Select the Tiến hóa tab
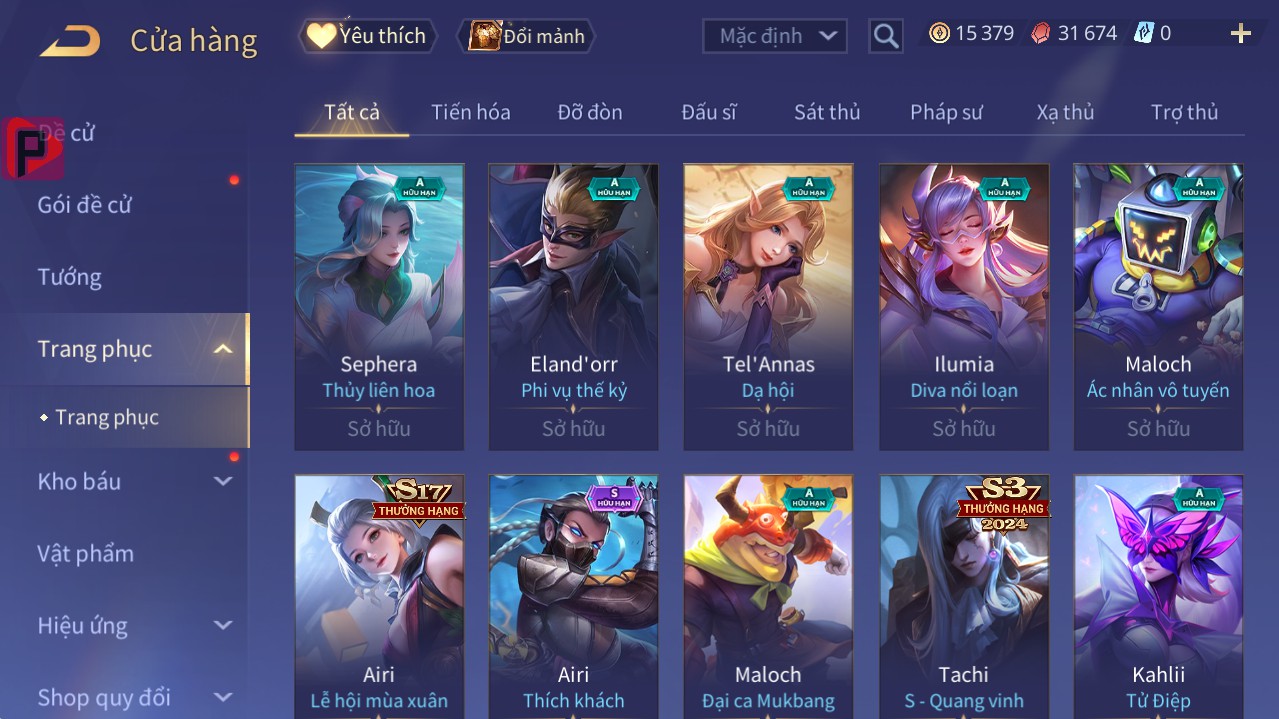 point(471,112)
